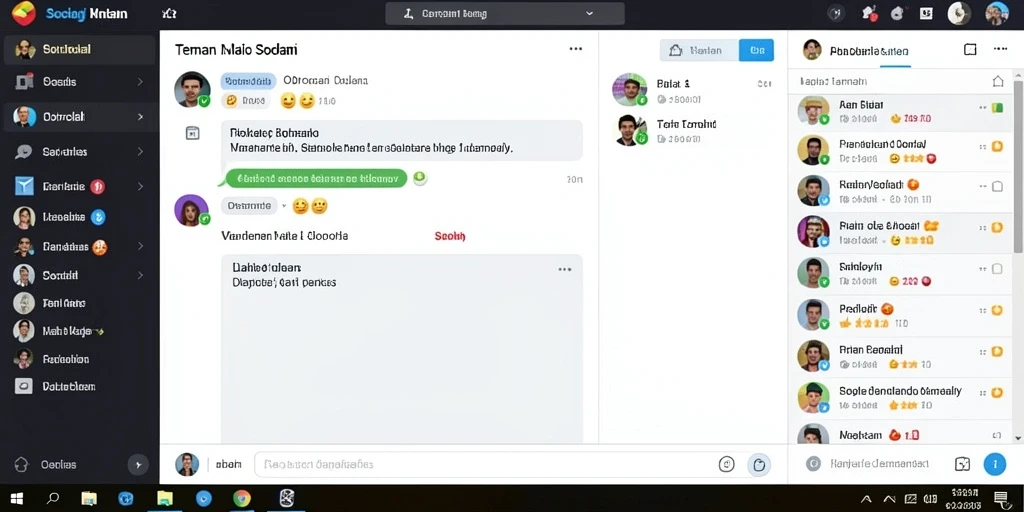Click the 'Ranjanie demanatt' input field
The width and height of the screenshot is (1024, 512).
tap(878, 464)
